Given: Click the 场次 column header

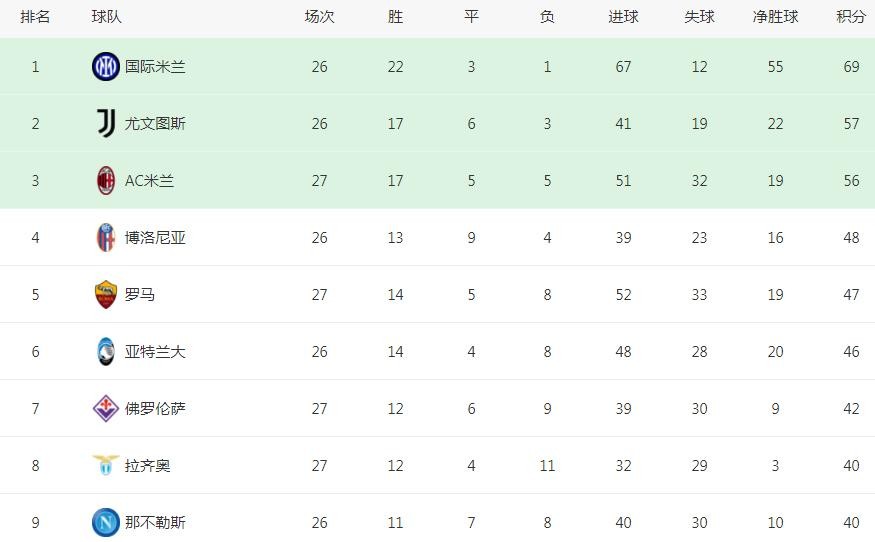Looking at the screenshot, I should point(319,17).
